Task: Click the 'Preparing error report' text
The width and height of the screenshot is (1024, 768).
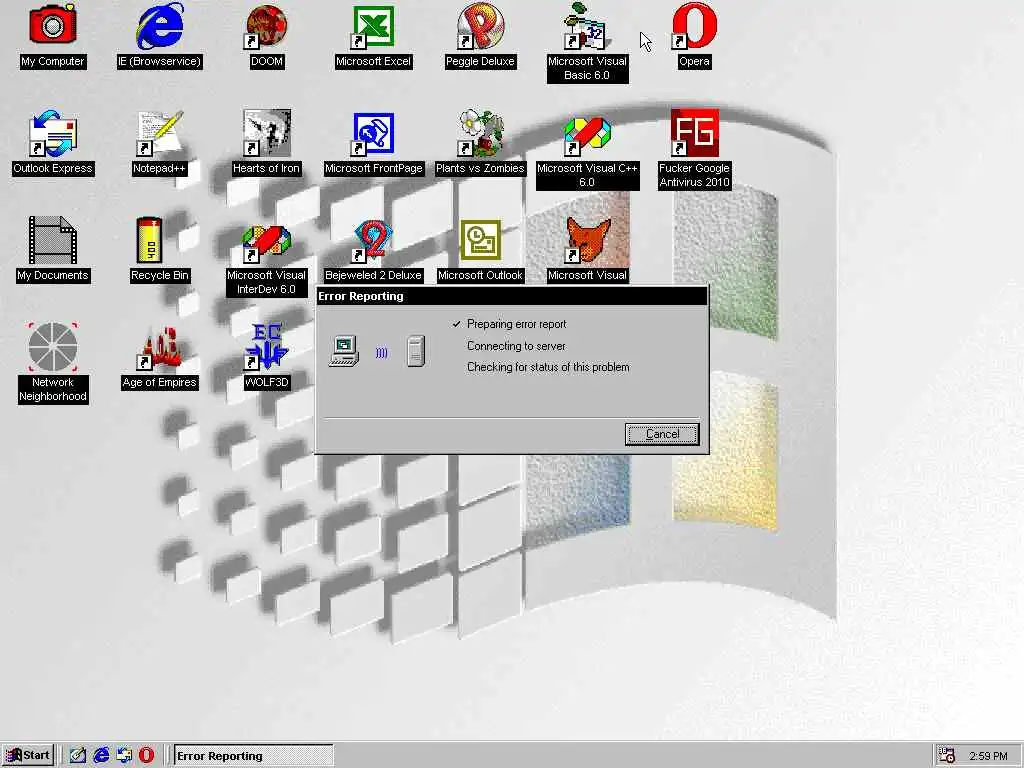Action: (517, 324)
